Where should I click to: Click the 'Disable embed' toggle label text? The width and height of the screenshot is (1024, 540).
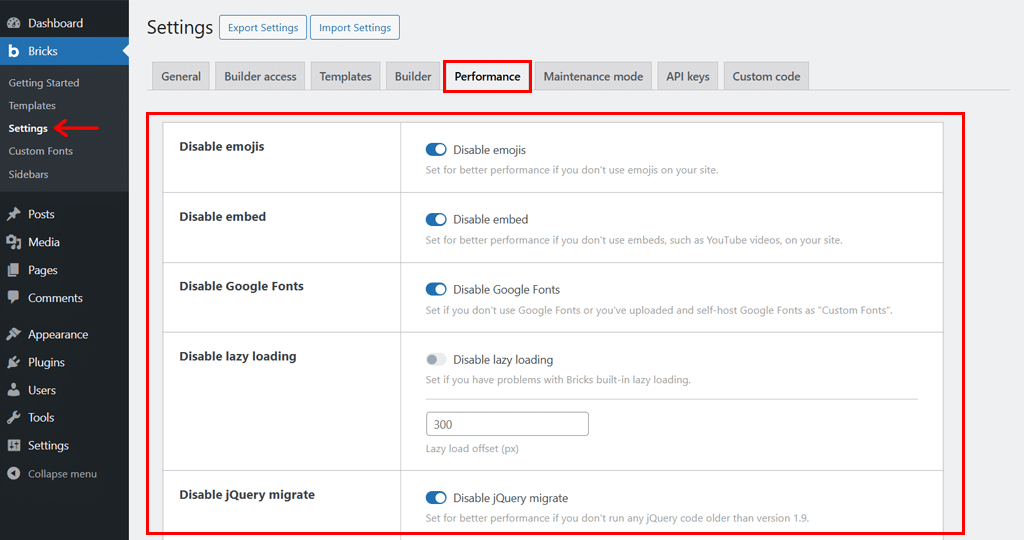tap(490, 219)
